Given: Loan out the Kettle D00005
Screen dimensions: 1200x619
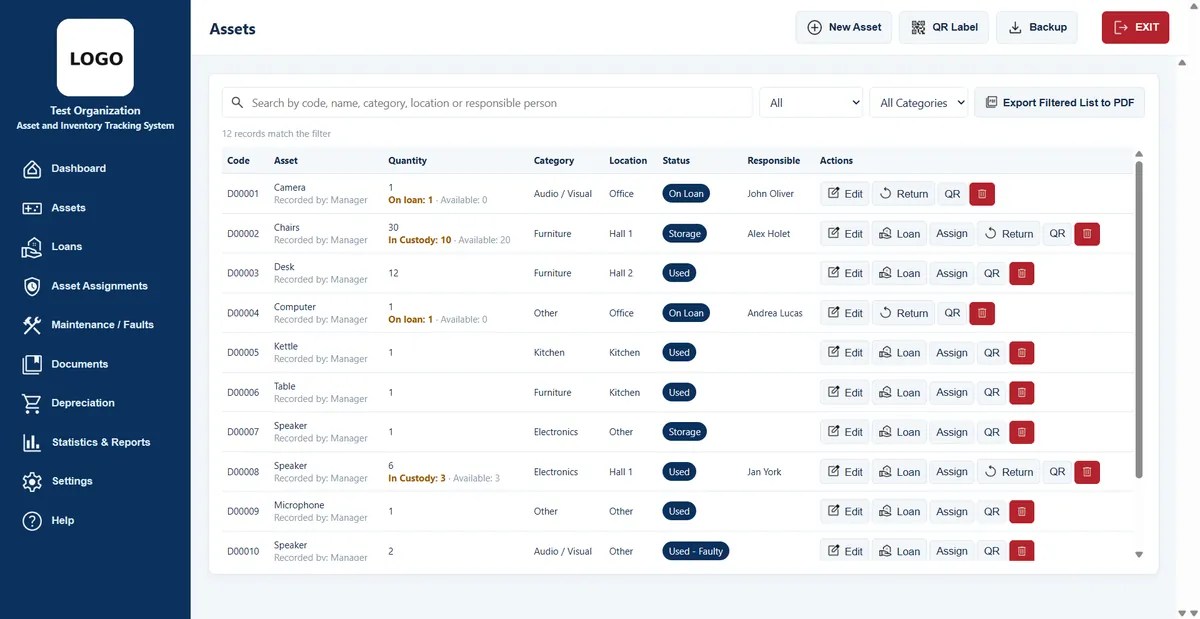Looking at the screenshot, I should 899,353.
